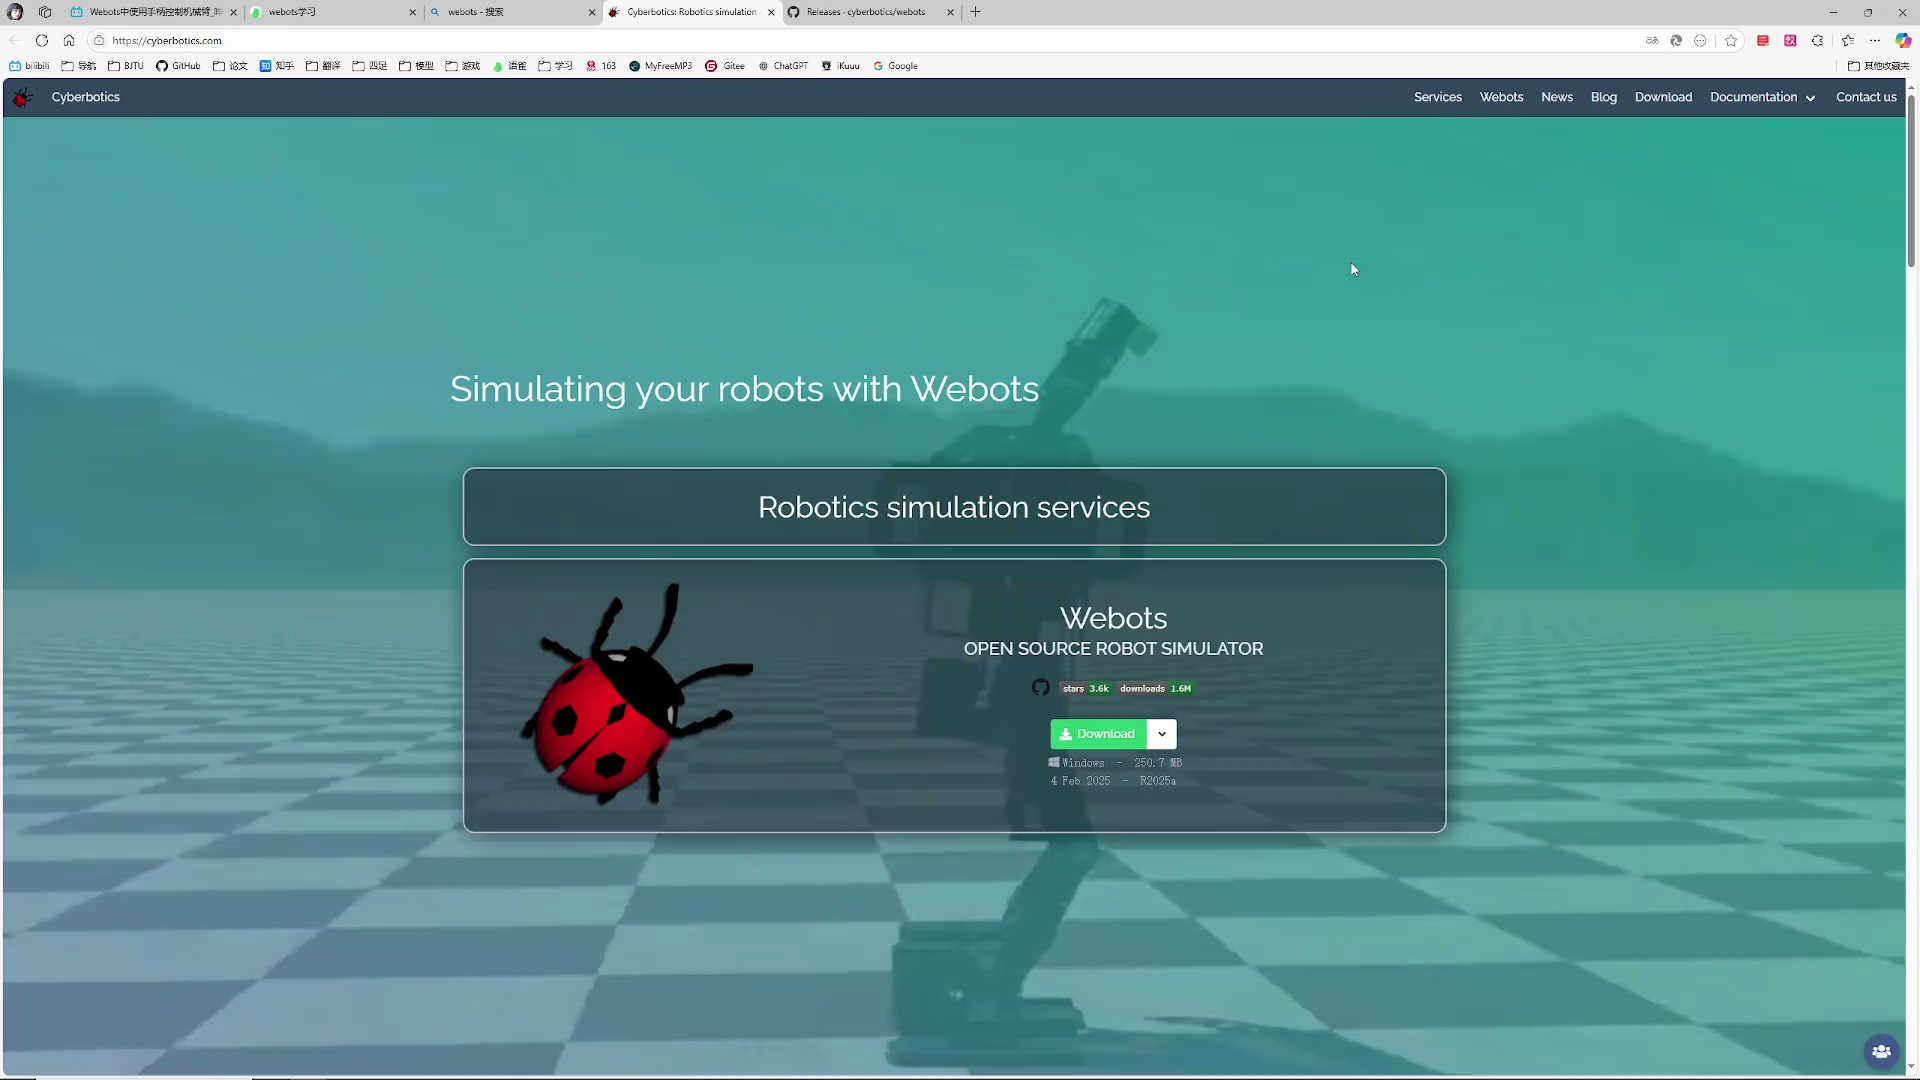This screenshot has height=1080, width=1920.
Task: Go to the browser home icon
Action: coord(69,41)
